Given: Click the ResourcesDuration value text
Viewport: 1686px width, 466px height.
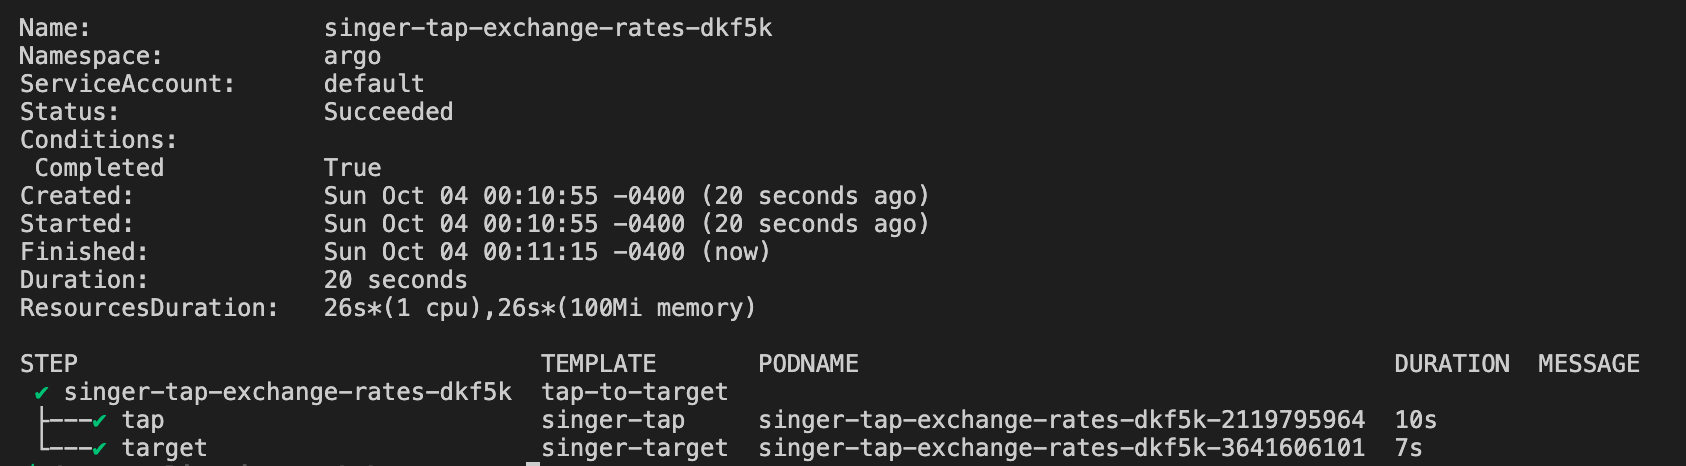Looking at the screenshot, I should (539, 308).
